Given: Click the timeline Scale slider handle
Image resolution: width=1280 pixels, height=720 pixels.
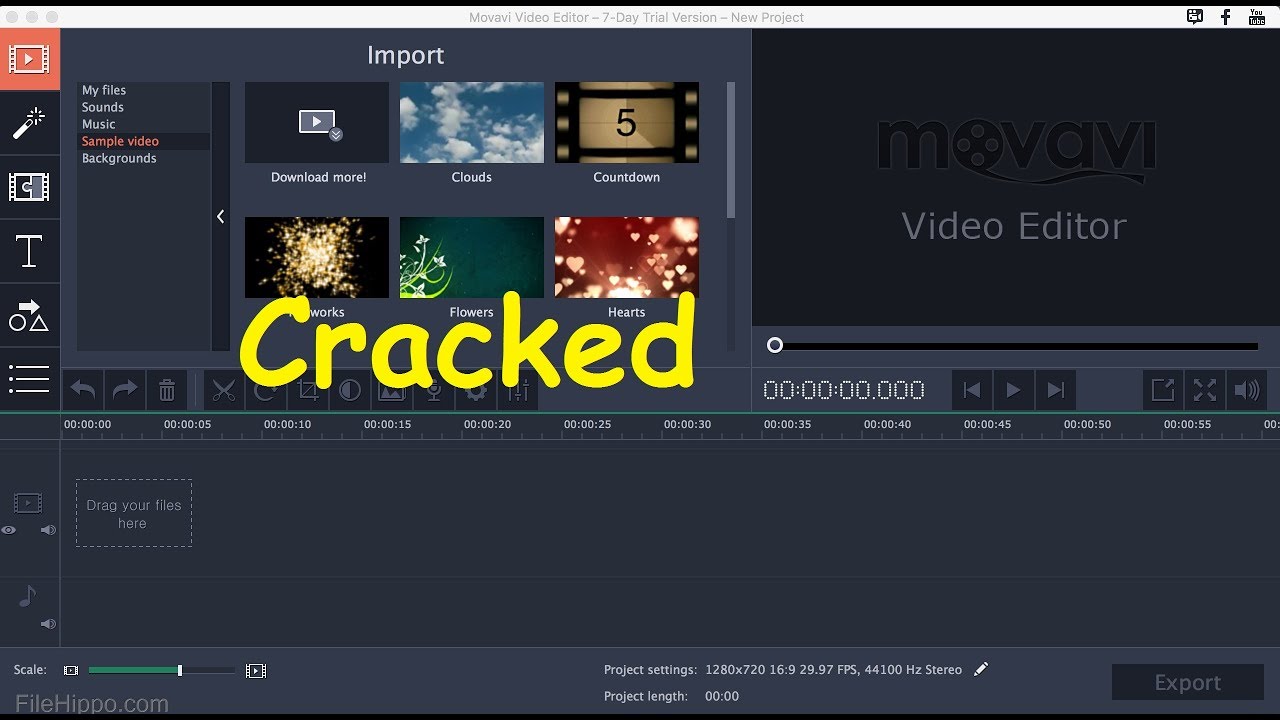Looking at the screenshot, I should point(180,670).
